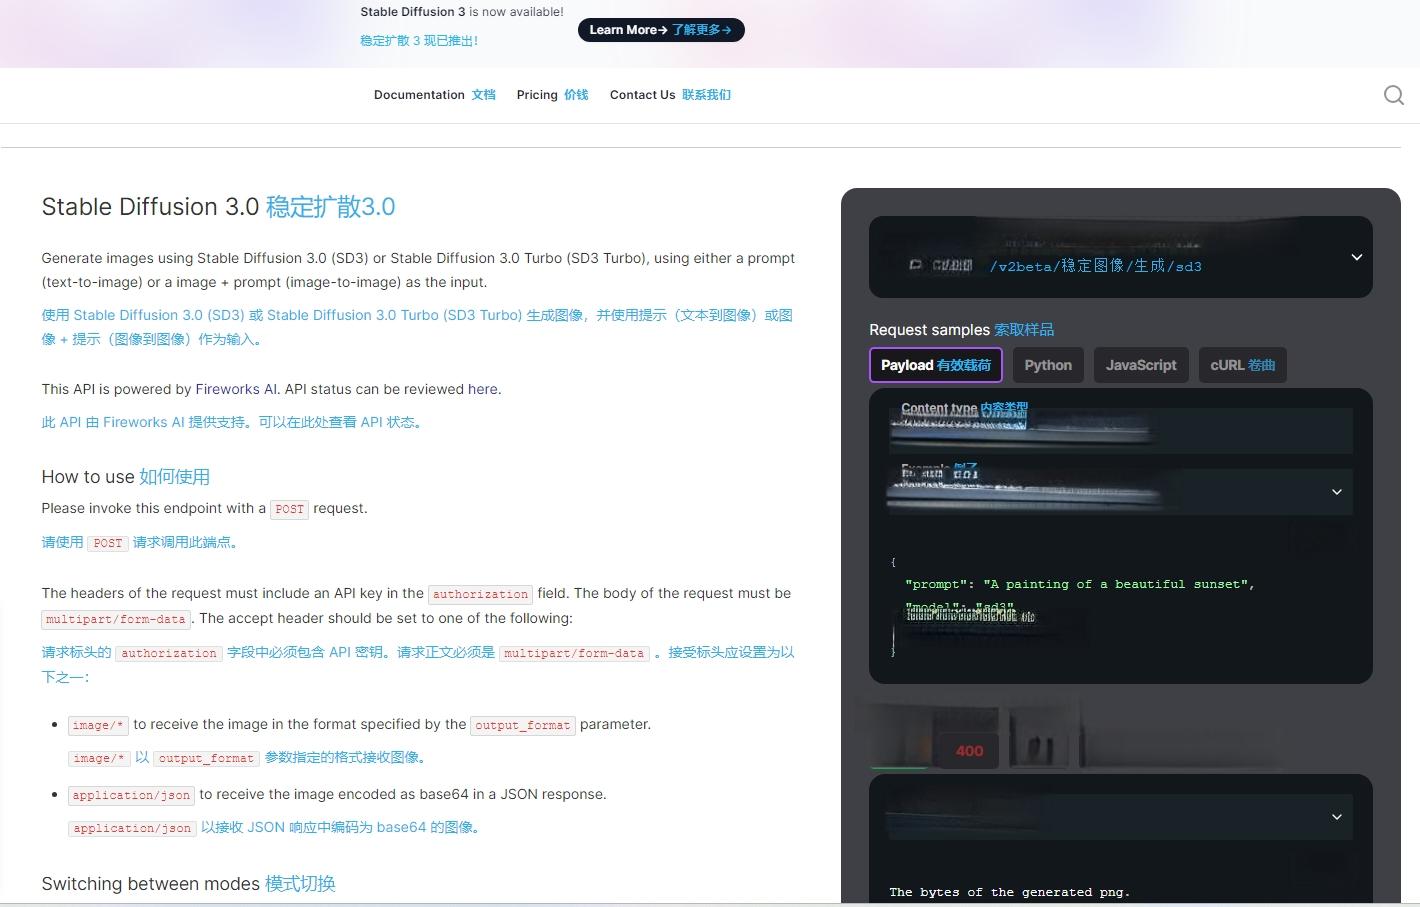Click the 'How to use' section heading

(x=125, y=477)
